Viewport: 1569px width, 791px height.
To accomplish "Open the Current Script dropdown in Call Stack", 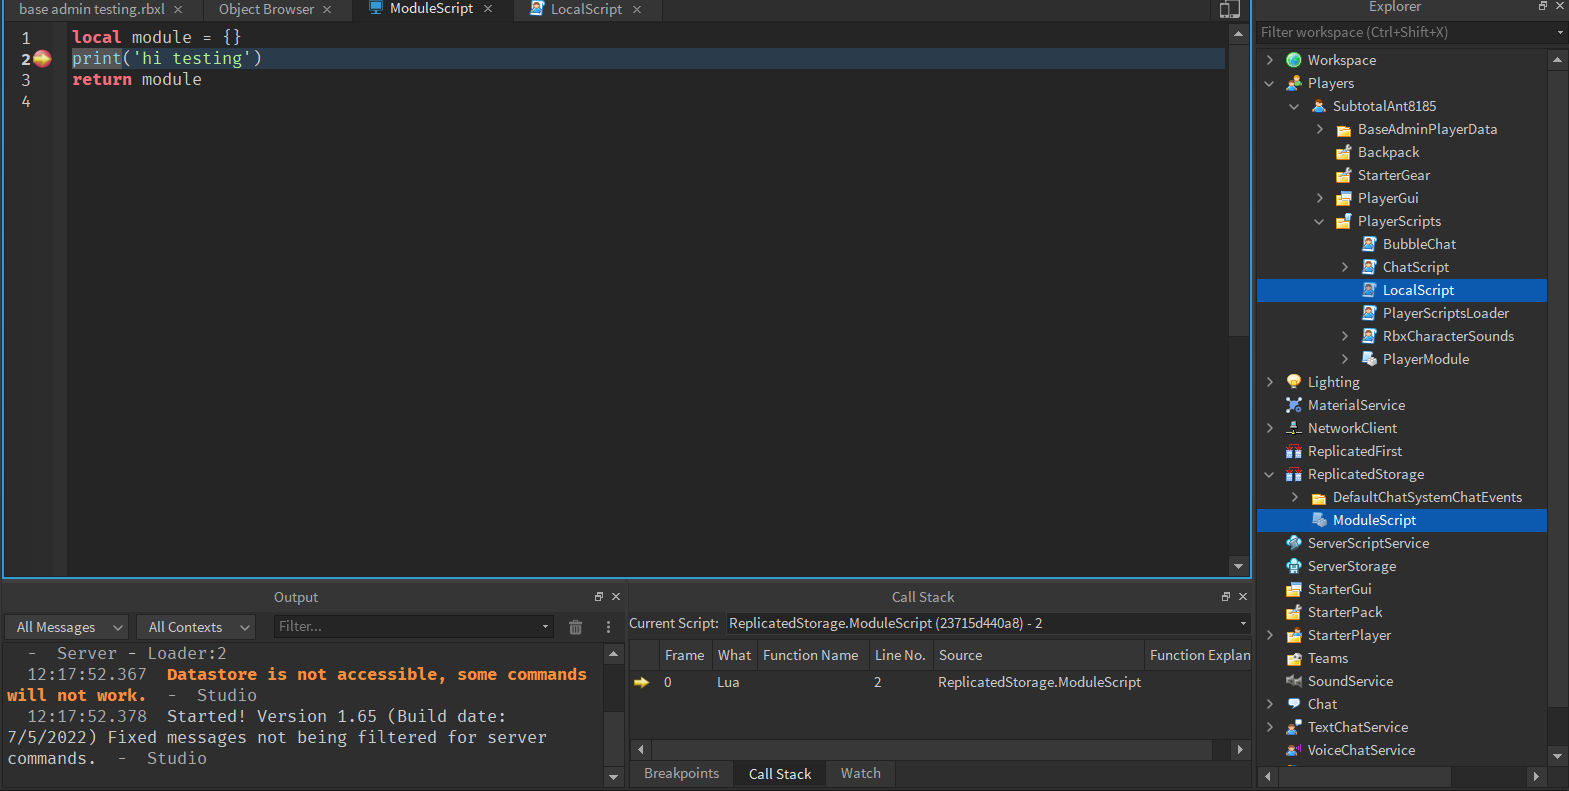I will [988, 623].
